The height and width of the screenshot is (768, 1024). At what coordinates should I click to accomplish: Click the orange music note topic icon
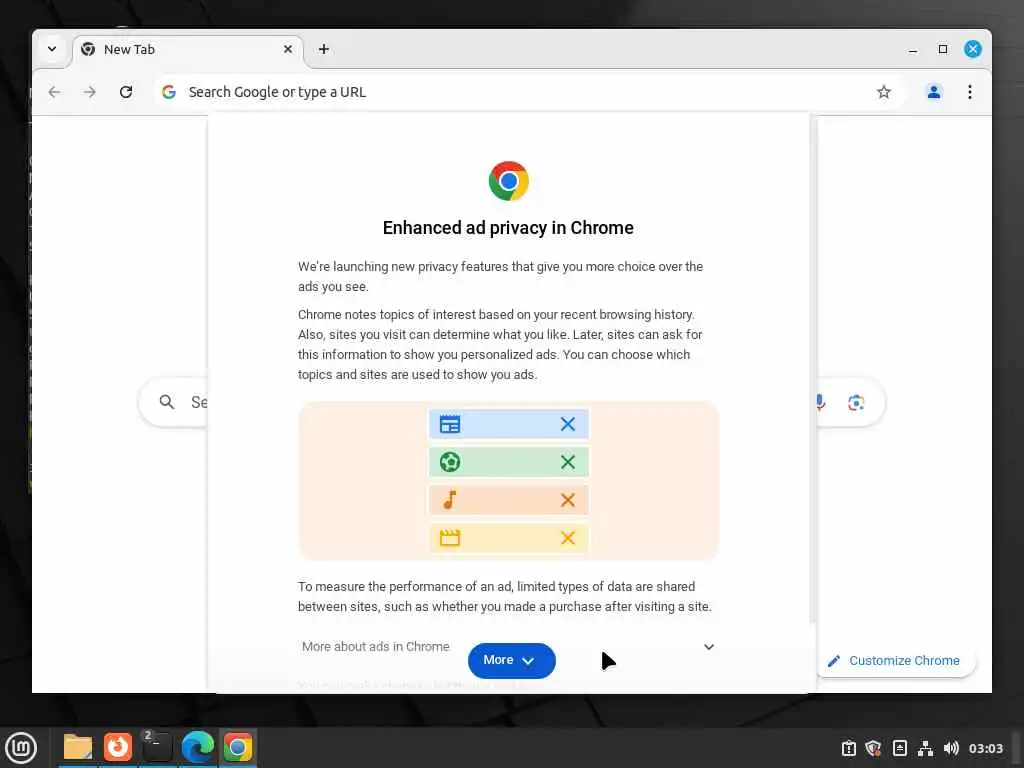(x=450, y=500)
